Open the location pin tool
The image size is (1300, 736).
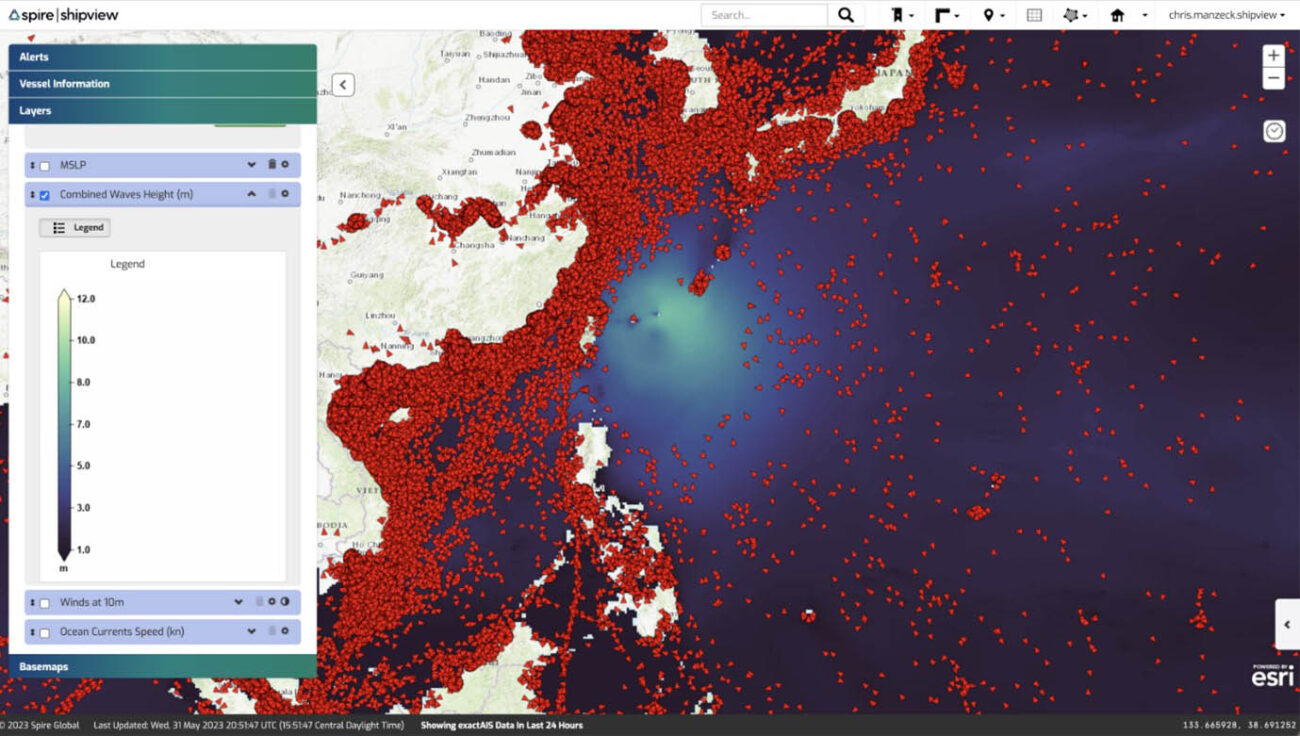tap(986, 15)
